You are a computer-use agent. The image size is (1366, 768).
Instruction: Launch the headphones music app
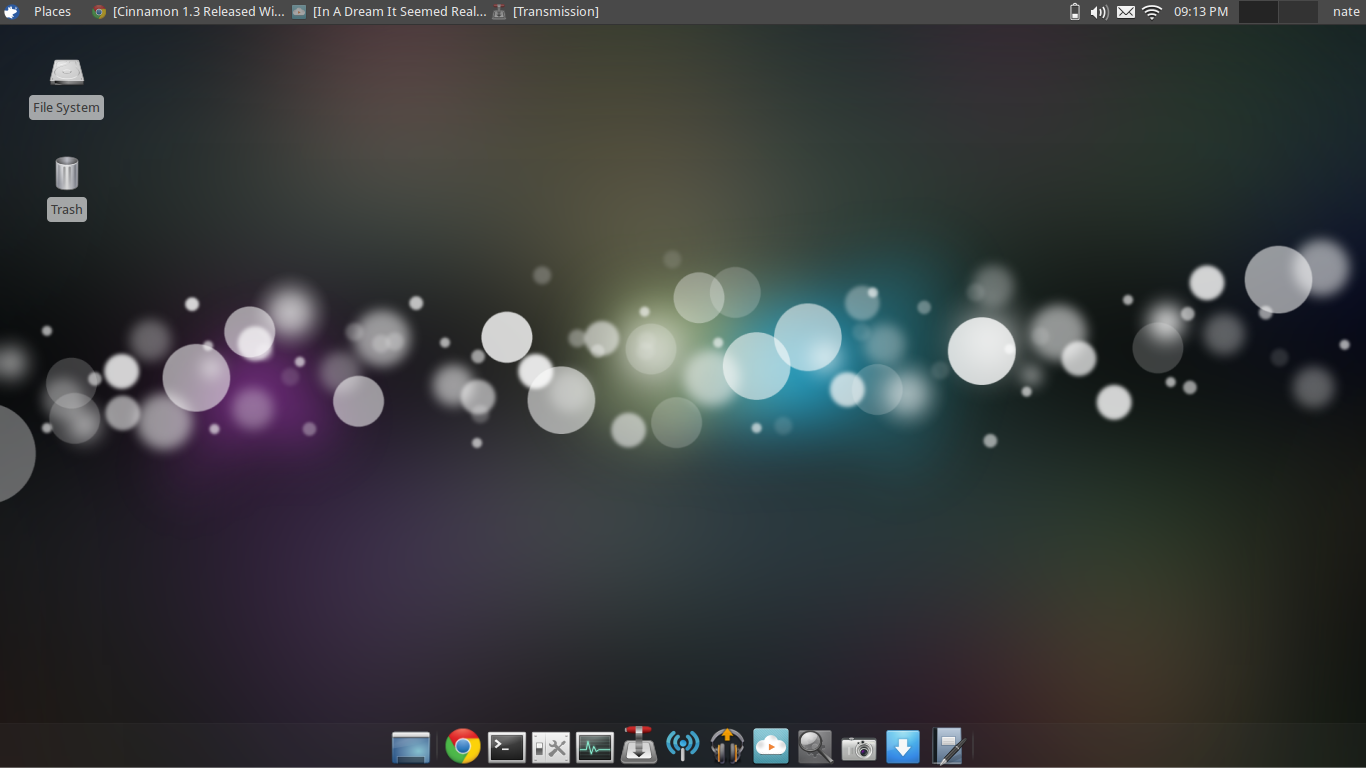click(727, 745)
